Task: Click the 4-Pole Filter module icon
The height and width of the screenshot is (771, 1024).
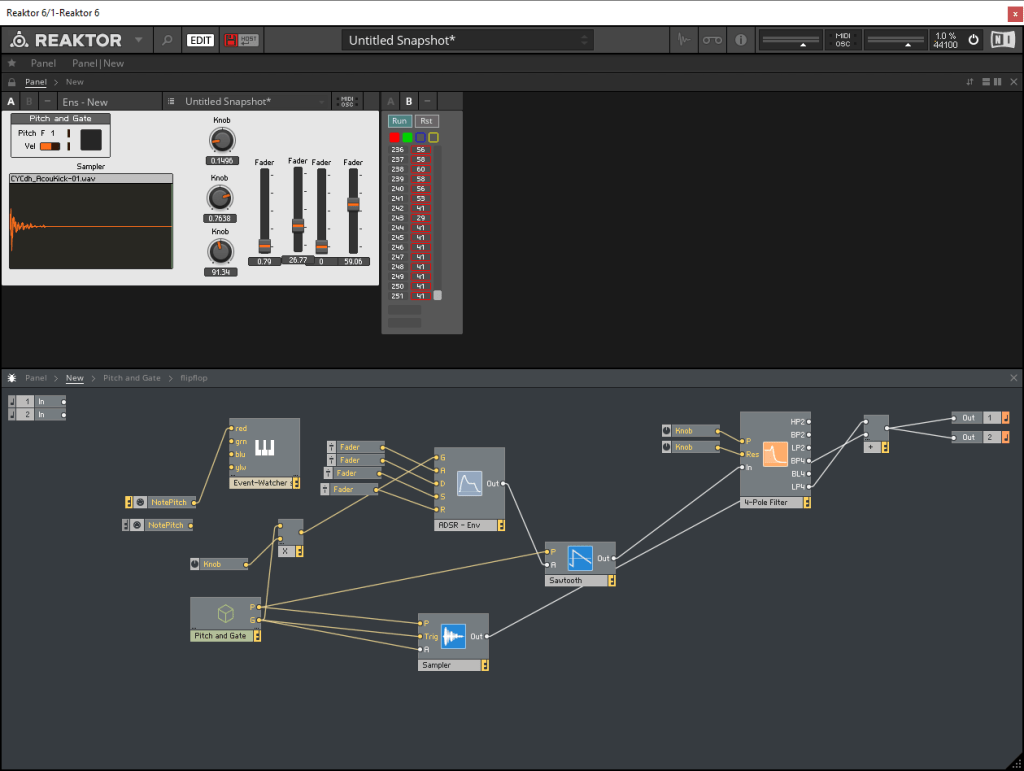Action: 776,456
